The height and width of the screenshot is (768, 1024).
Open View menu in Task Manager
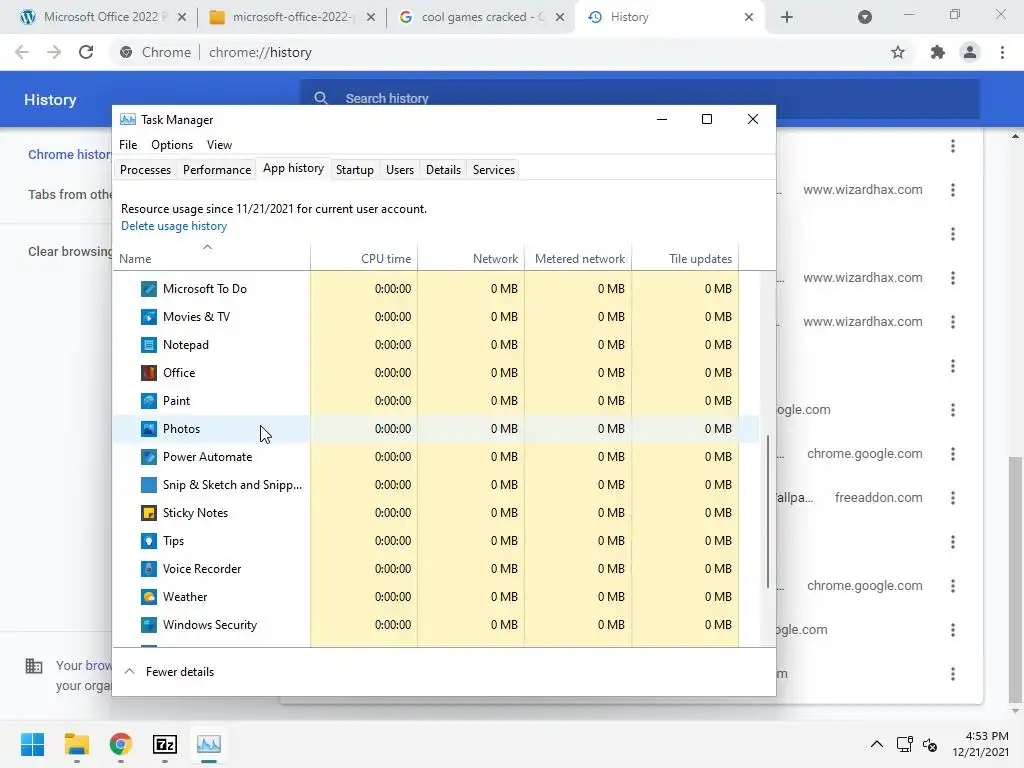pos(219,145)
